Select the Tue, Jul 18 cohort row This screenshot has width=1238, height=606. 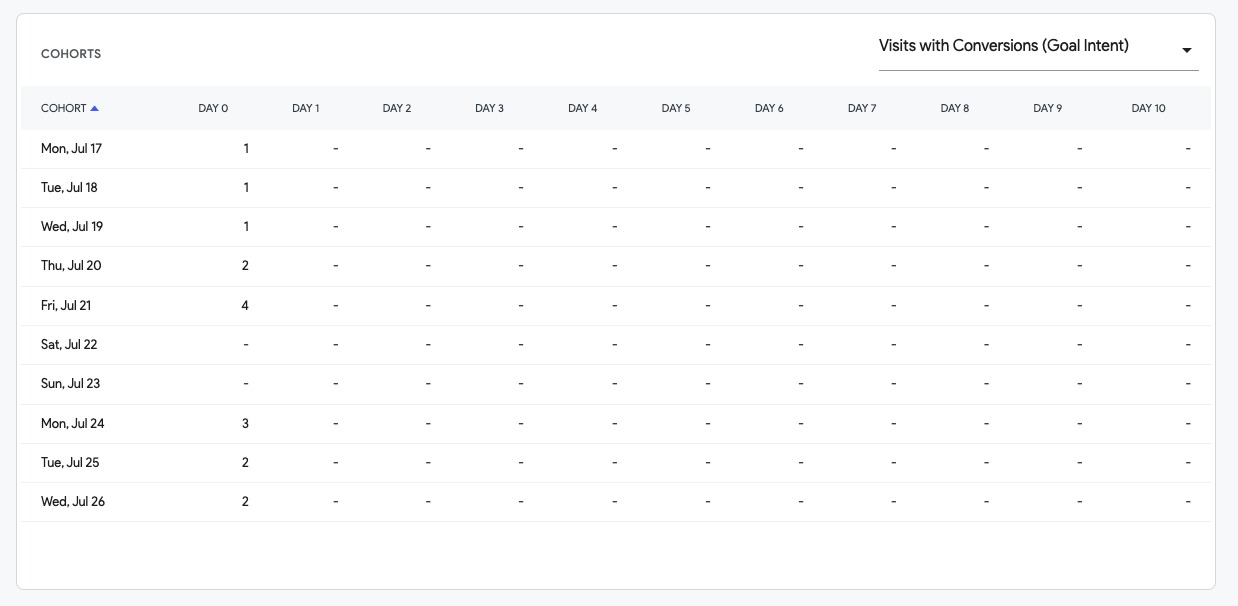click(616, 188)
